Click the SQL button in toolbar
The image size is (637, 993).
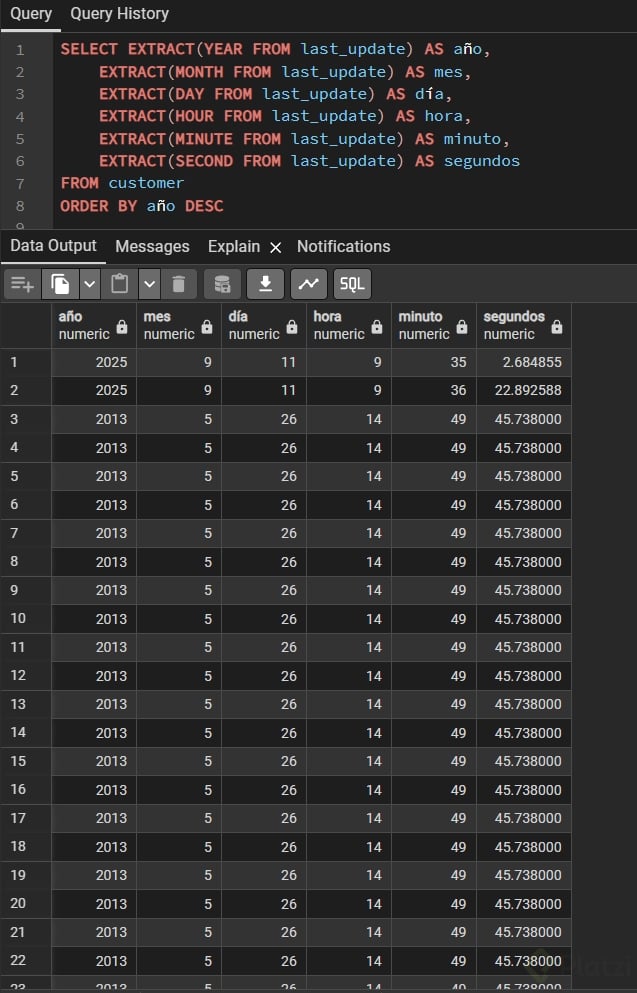352,284
